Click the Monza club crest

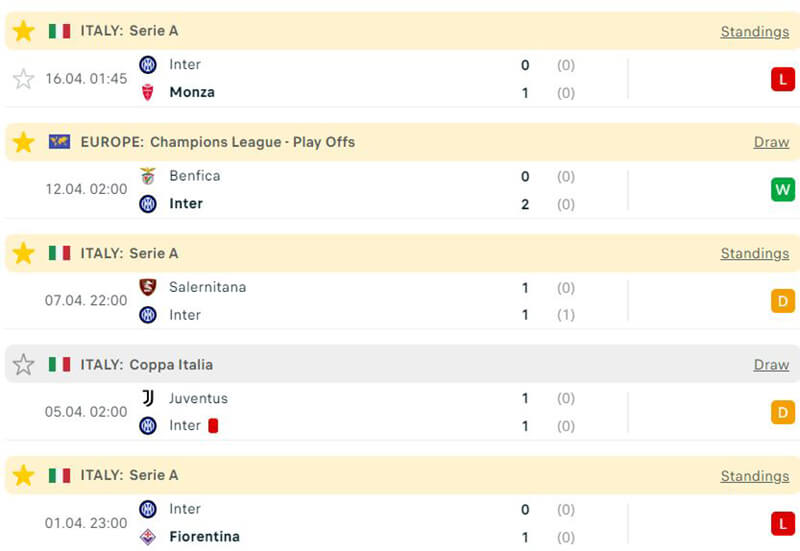148,93
